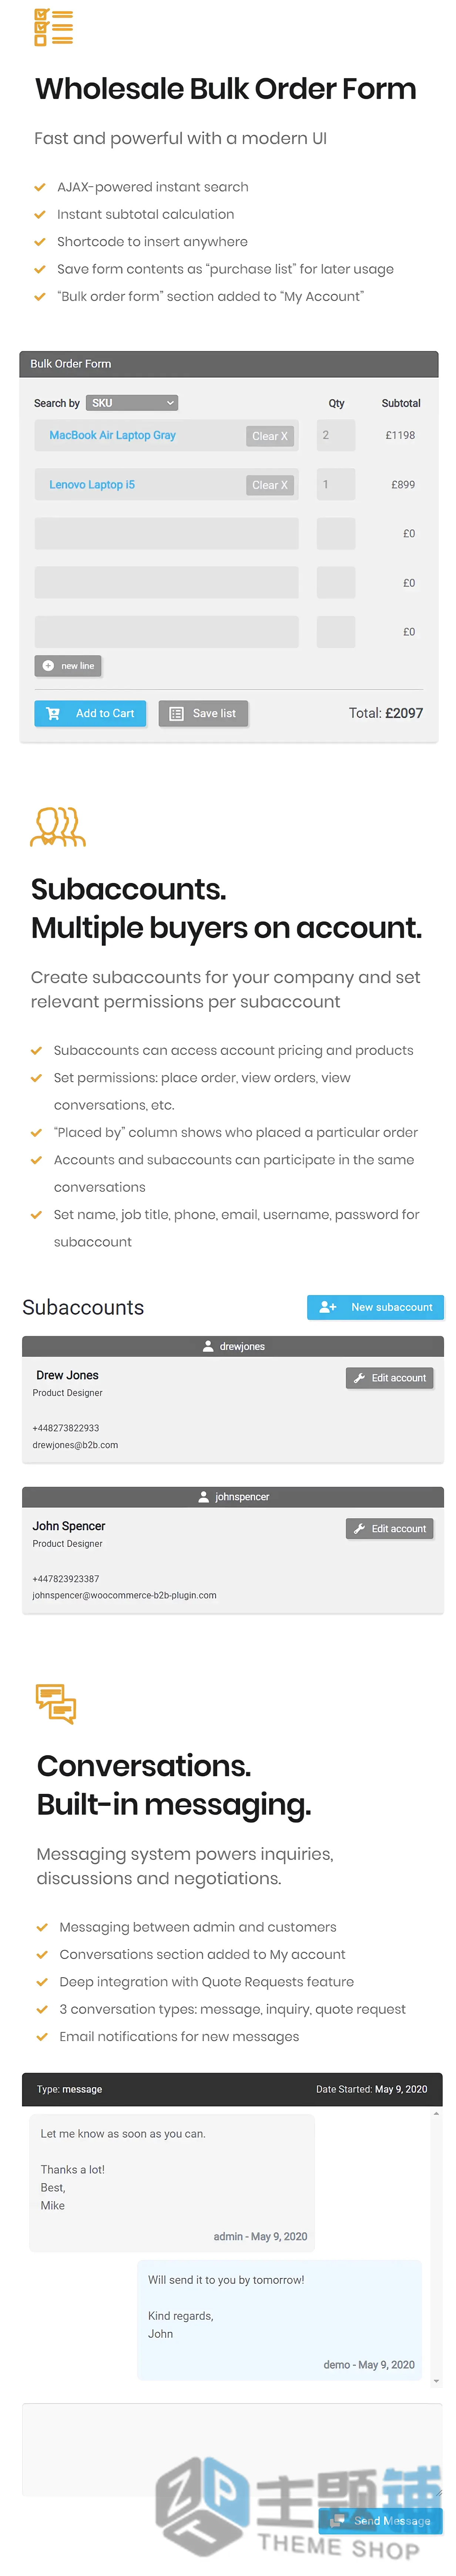Screen dimensions: 456x2576
Task: Open the Search by SKU dropdown
Action: pos(132,403)
